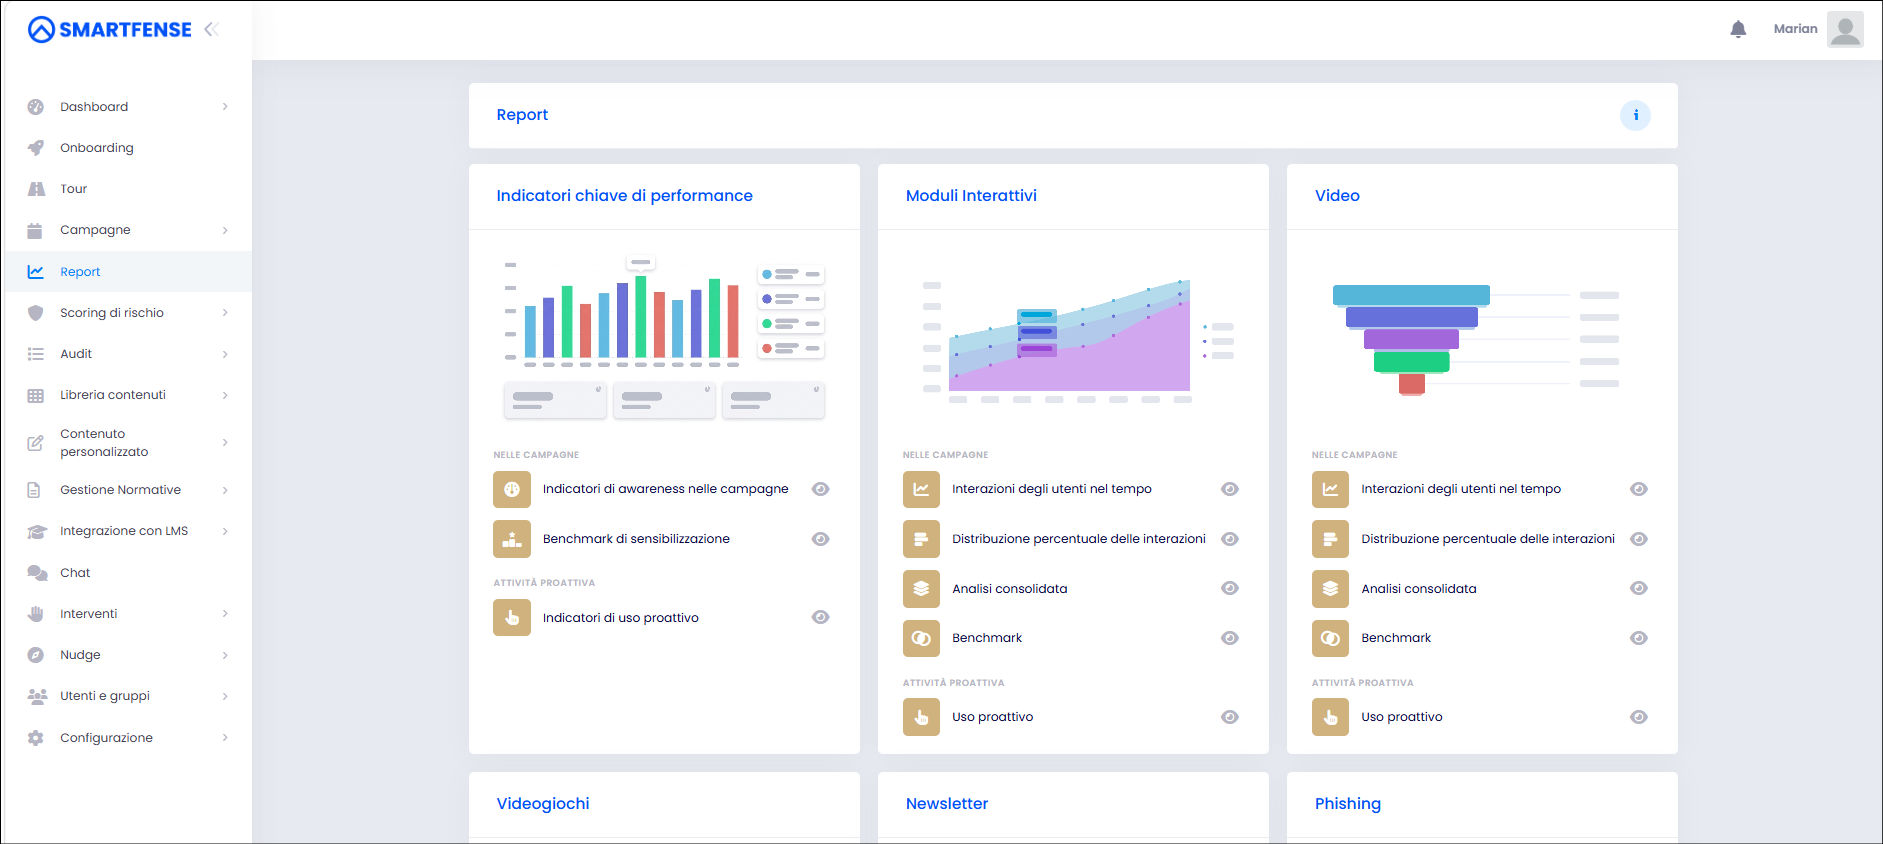The height and width of the screenshot is (844, 1883).
Task: Expand the Scoring di rischio chevron
Action: pyautogui.click(x=225, y=313)
